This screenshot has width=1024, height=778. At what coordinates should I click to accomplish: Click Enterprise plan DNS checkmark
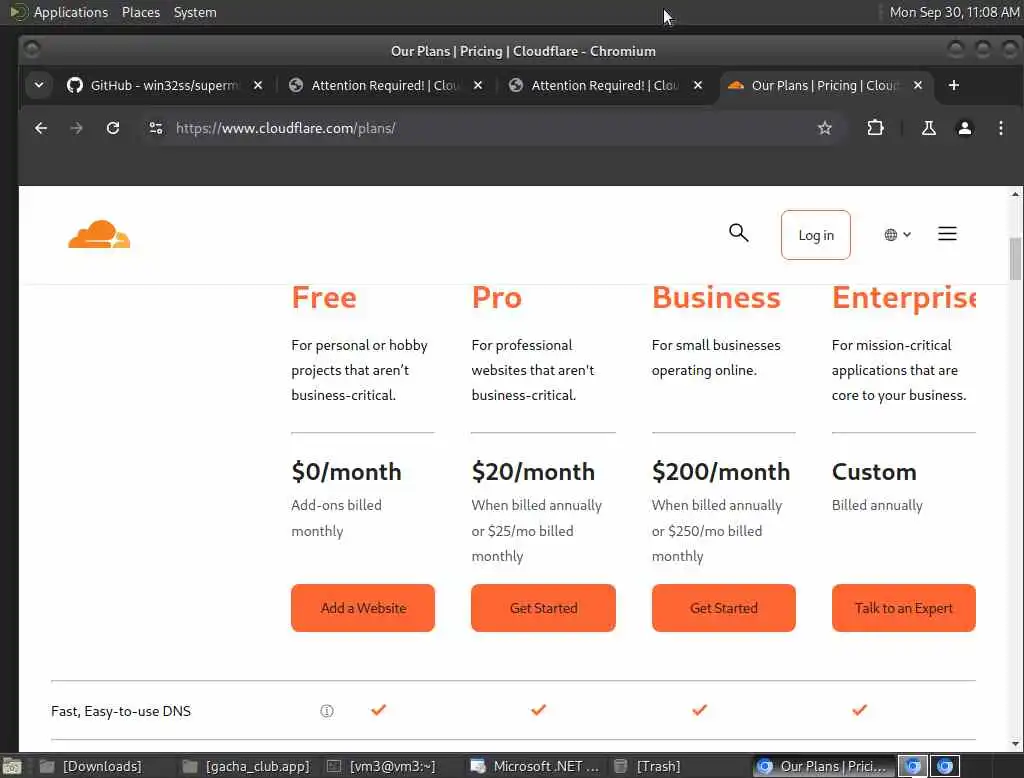tap(859, 709)
